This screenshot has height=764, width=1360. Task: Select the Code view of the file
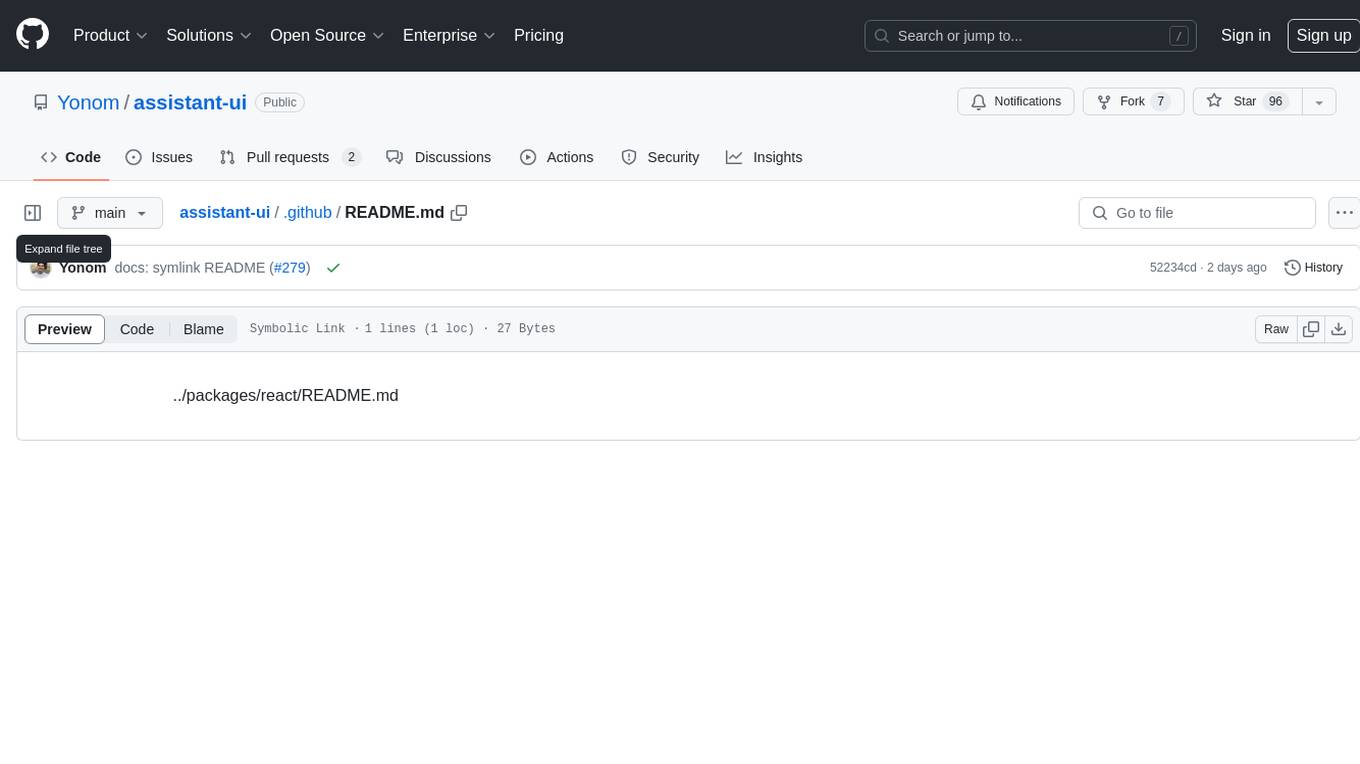click(137, 329)
